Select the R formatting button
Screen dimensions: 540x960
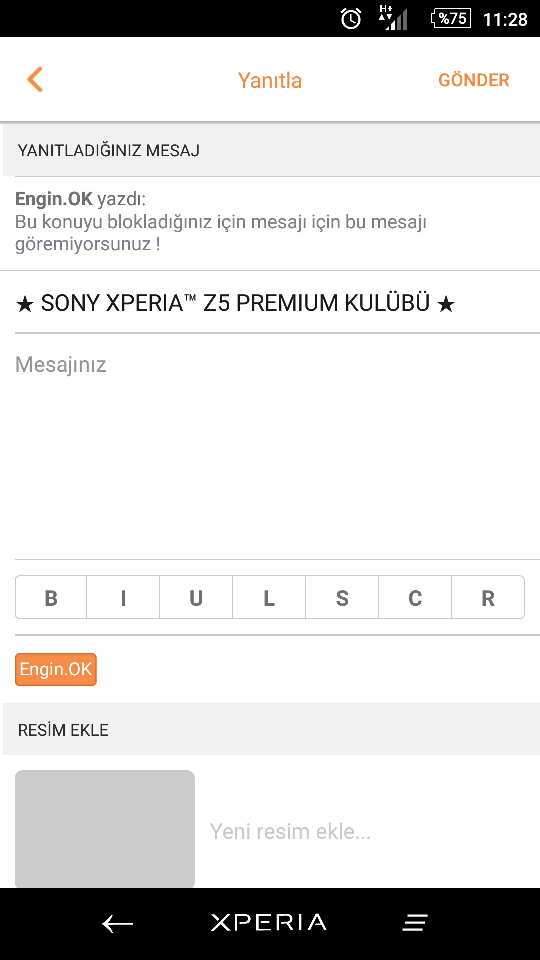pos(488,598)
